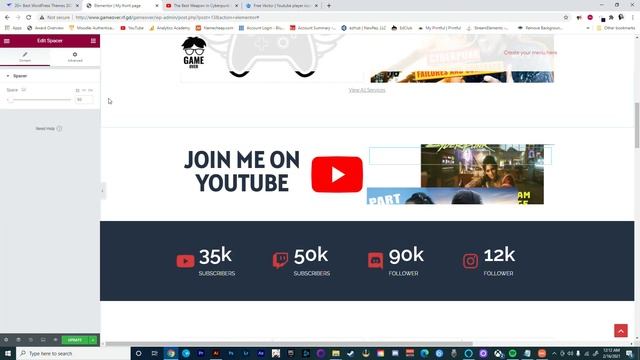The width and height of the screenshot is (640, 360).
Task: Click the Discord icon beside 90k
Action: [376, 261]
